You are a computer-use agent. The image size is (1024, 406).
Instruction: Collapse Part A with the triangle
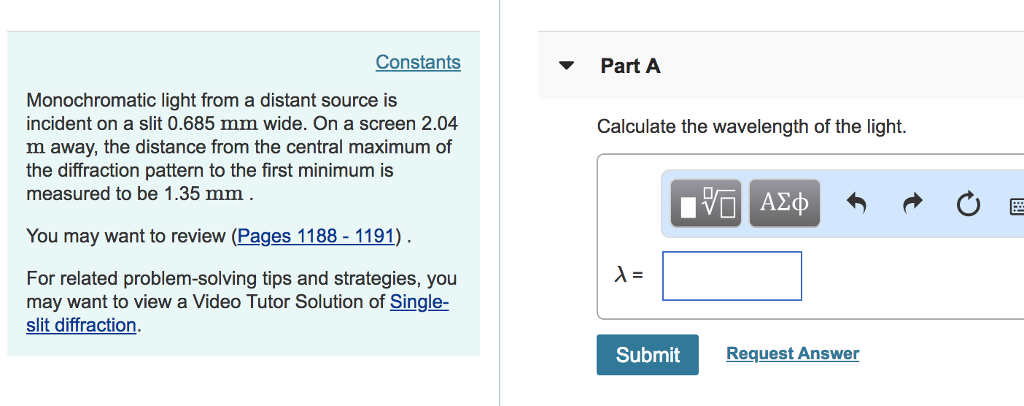tap(567, 67)
